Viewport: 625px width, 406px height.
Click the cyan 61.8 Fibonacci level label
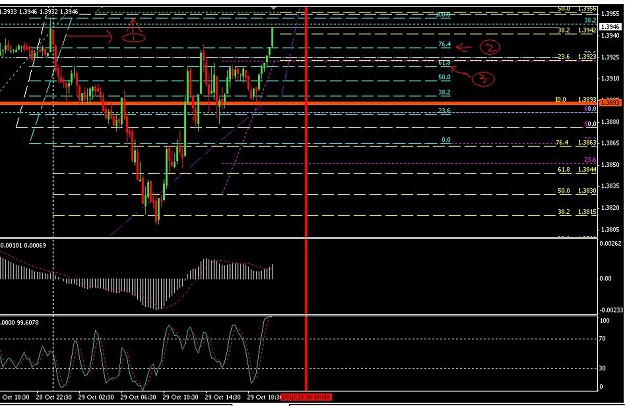coord(444,63)
